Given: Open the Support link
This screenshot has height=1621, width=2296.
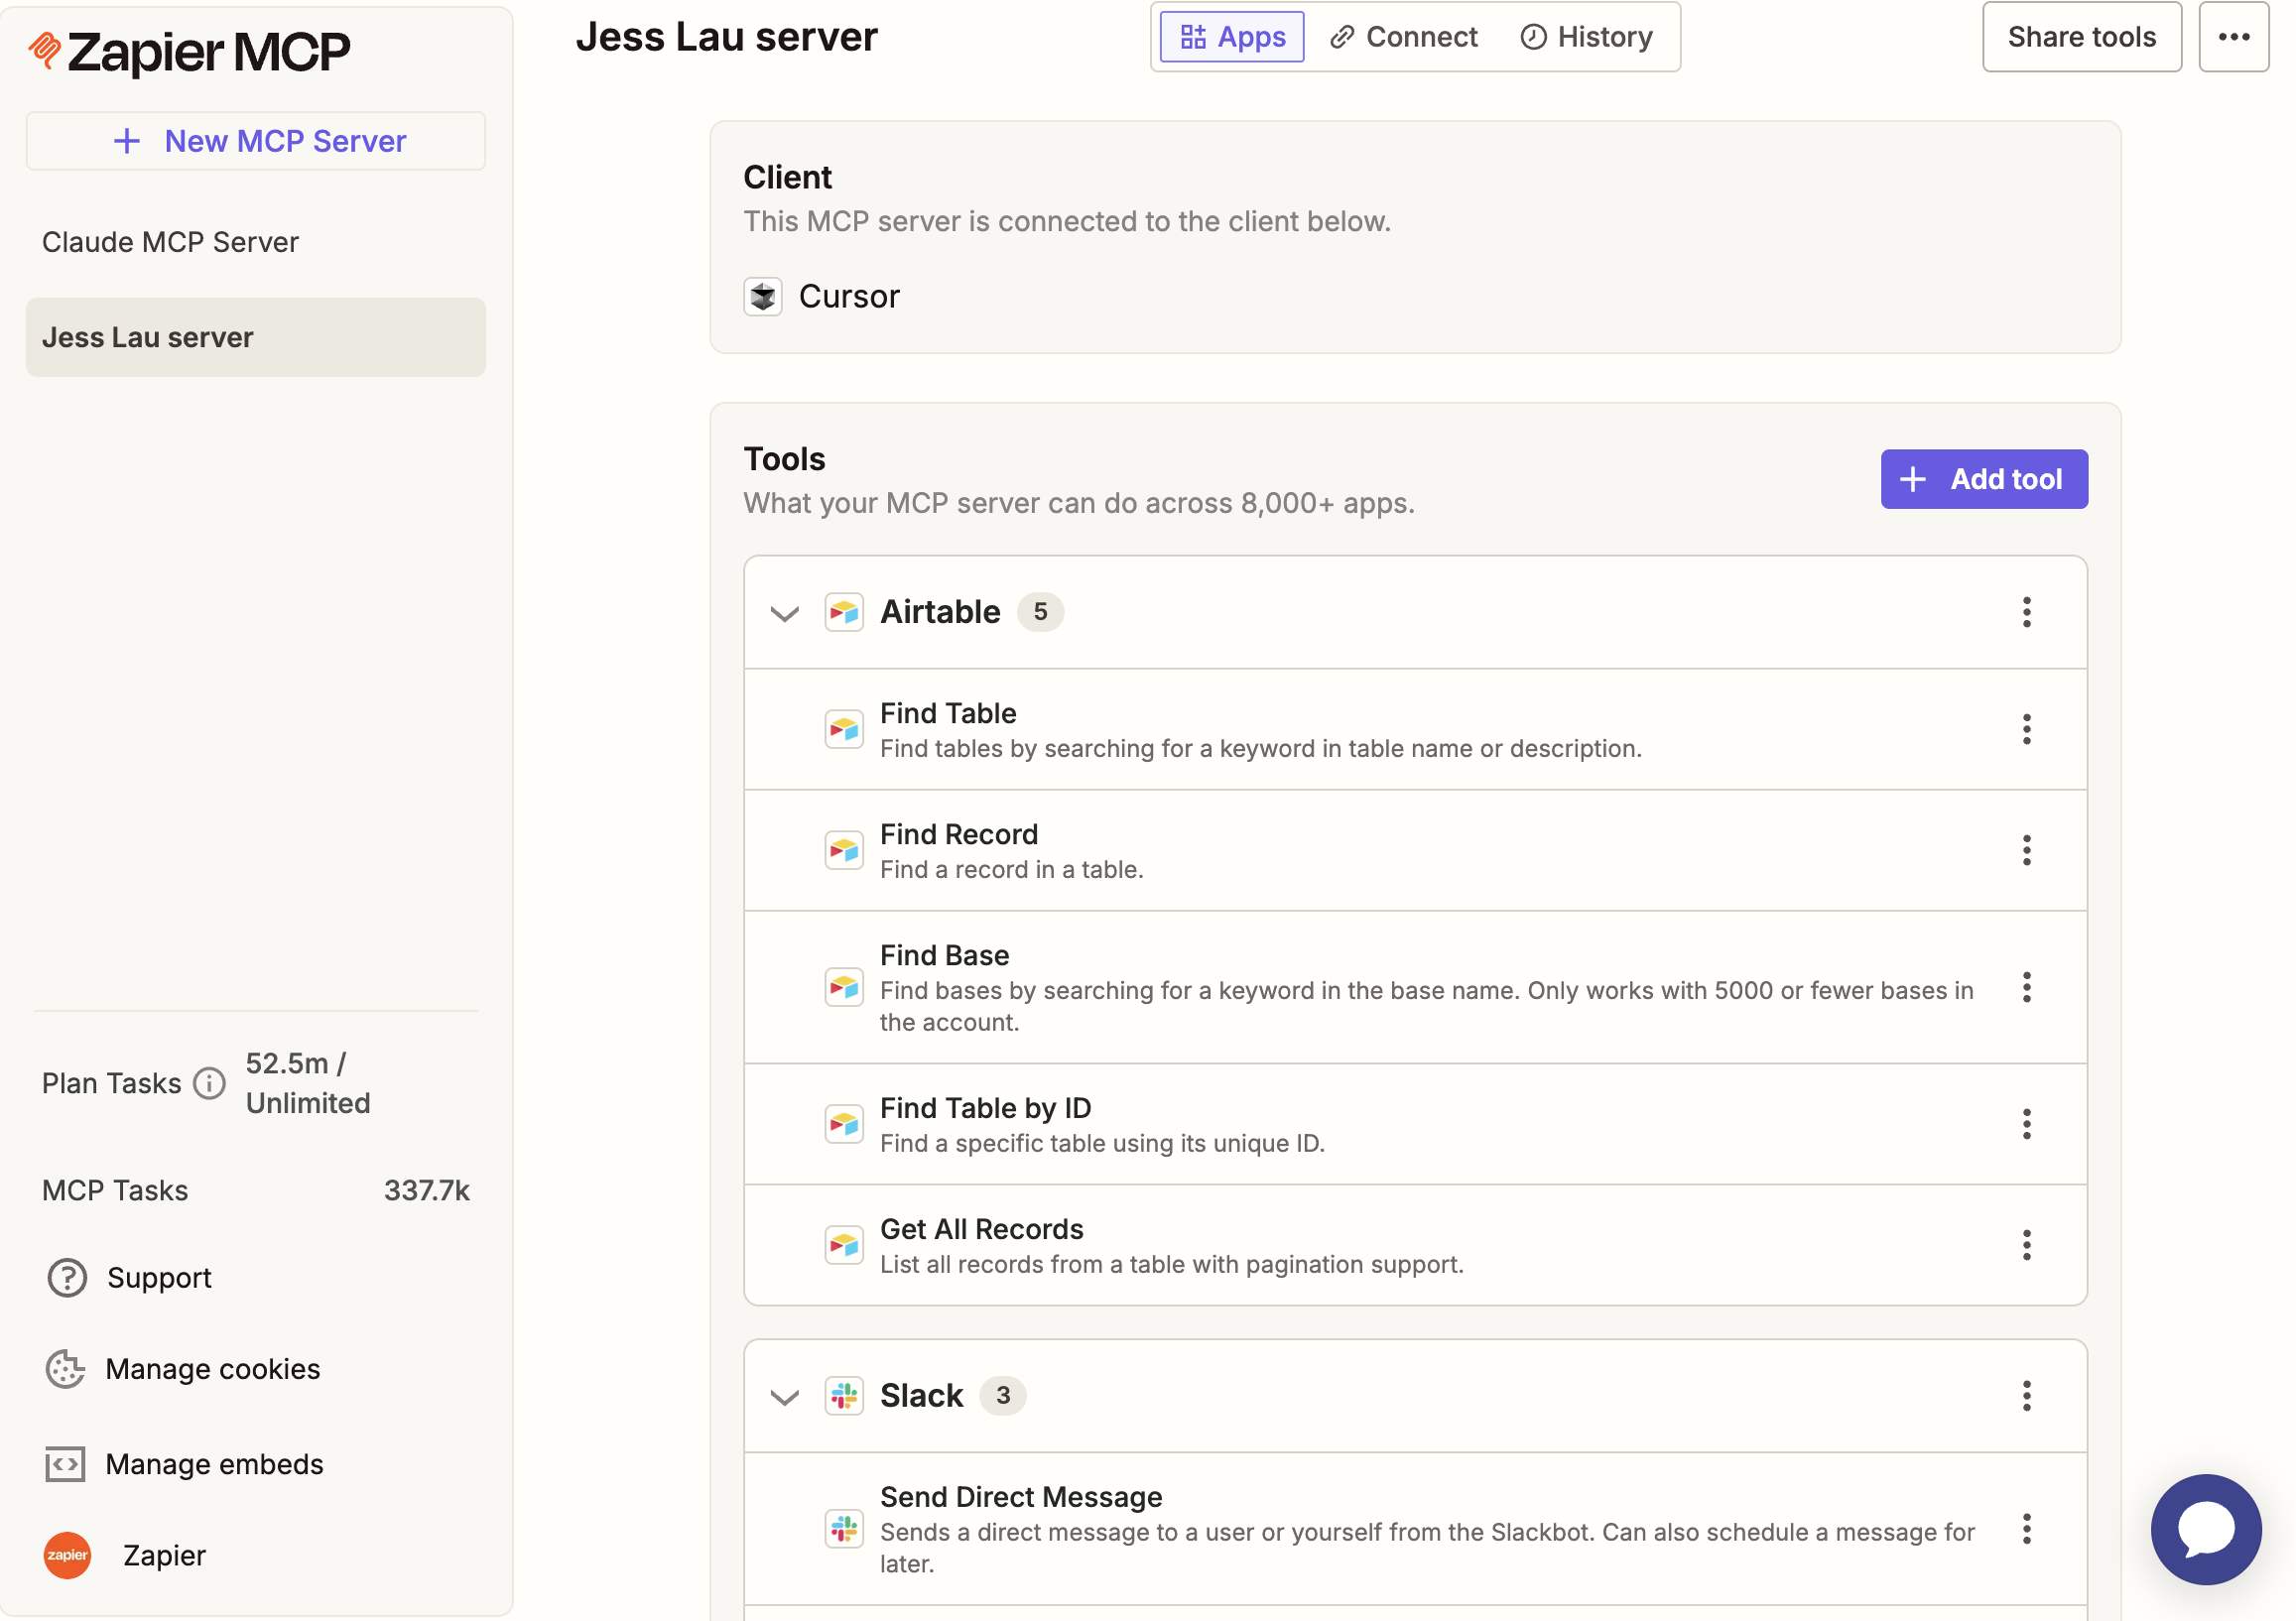Looking at the screenshot, I should [x=159, y=1278].
